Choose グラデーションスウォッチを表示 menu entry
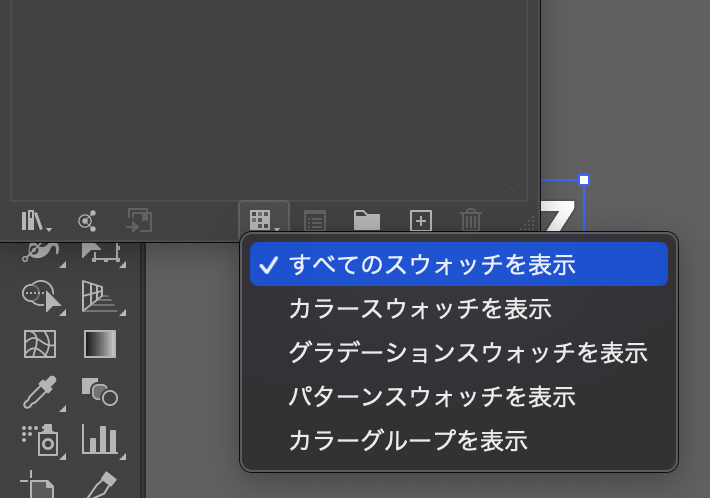The image size is (710, 498). tap(459, 353)
